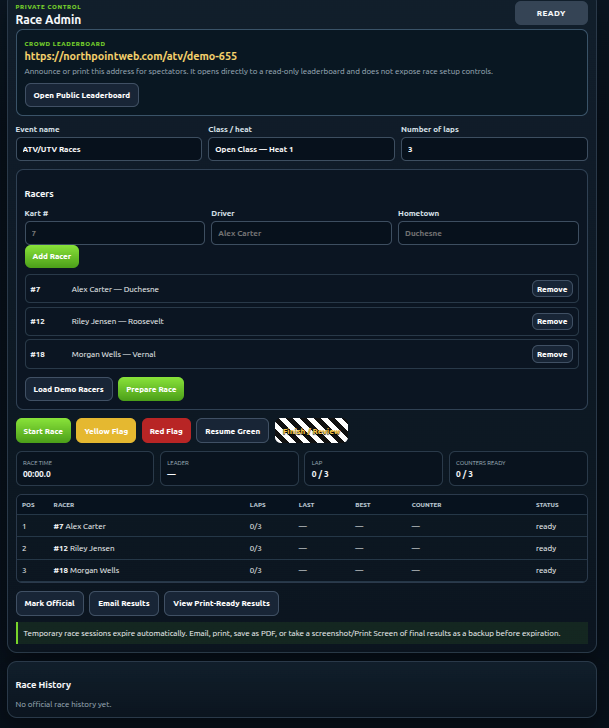Viewport: 609px width, 728px height.
Task: Open View Print-Ready Results
Action: coord(221,604)
